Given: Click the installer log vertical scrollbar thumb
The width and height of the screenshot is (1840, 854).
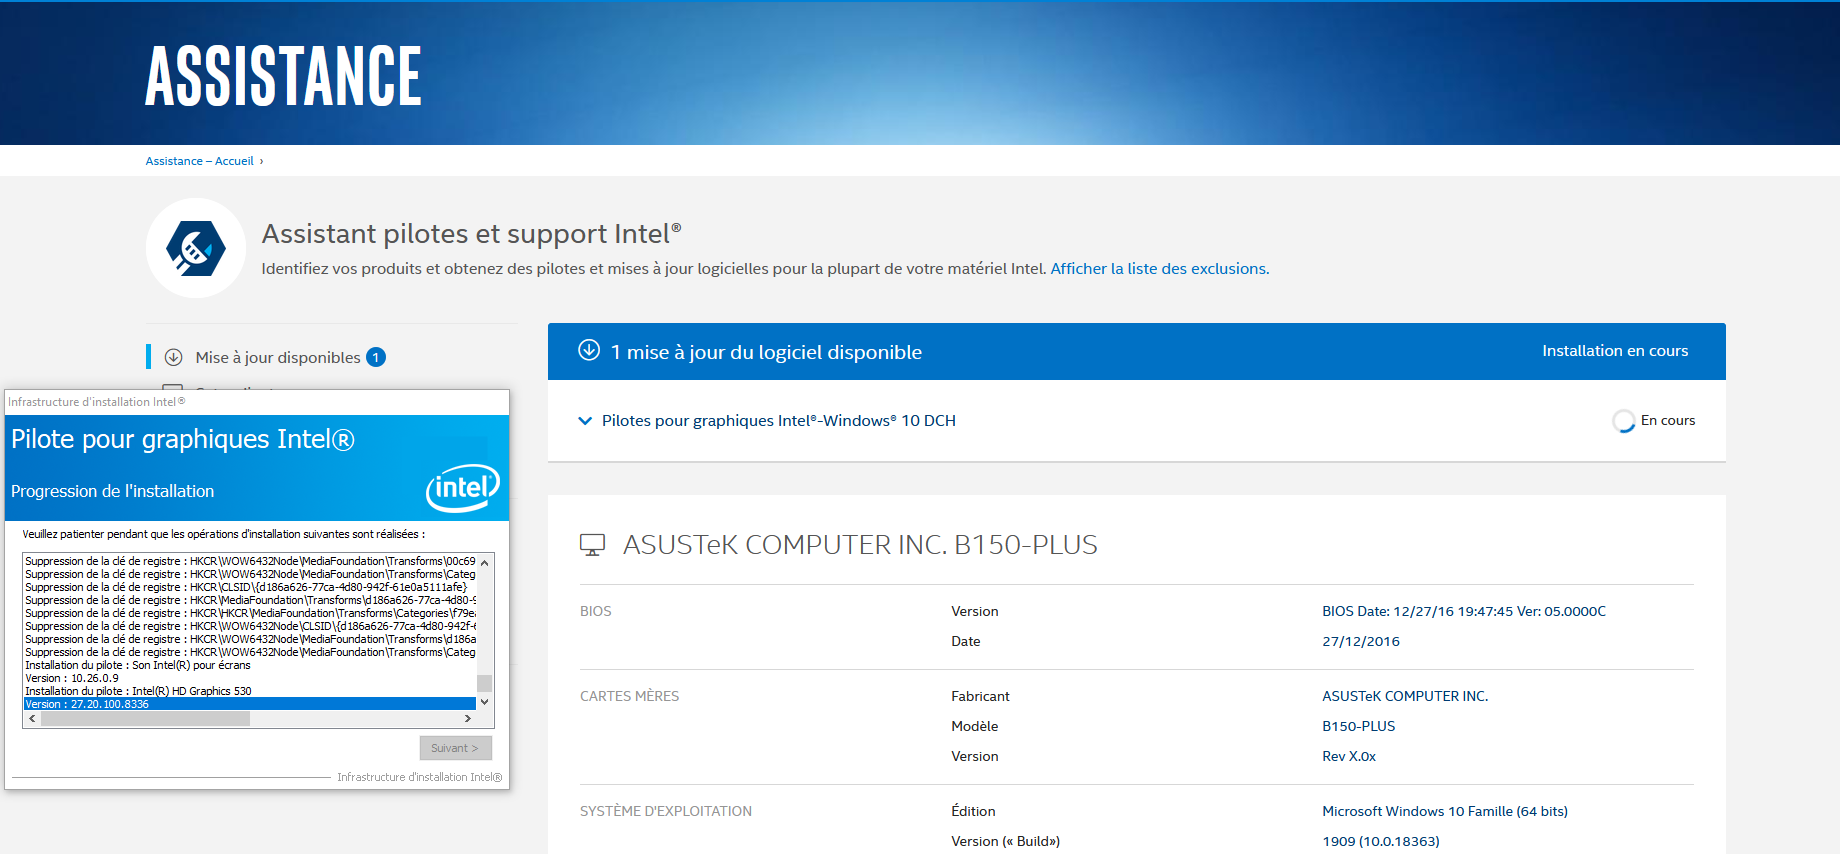Looking at the screenshot, I should tap(484, 683).
